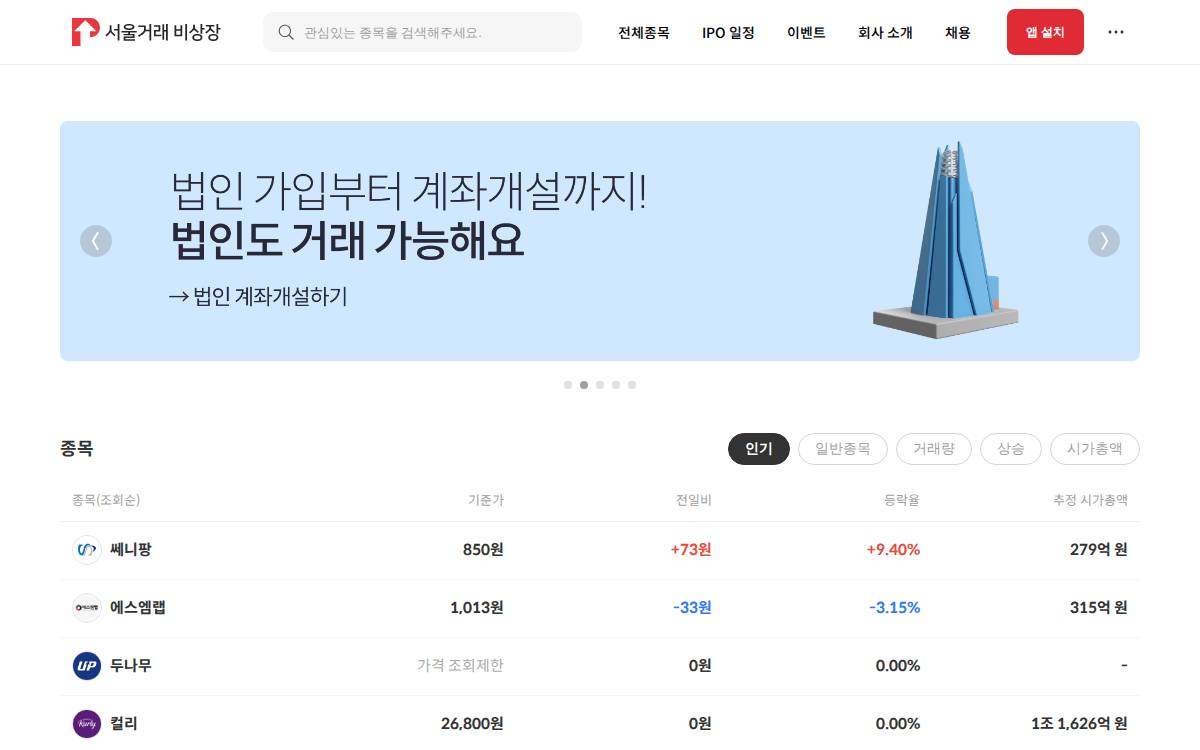Open the IPO 일정 menu
This screenshot has width=1200, height=750.
[x=728, y=32]
